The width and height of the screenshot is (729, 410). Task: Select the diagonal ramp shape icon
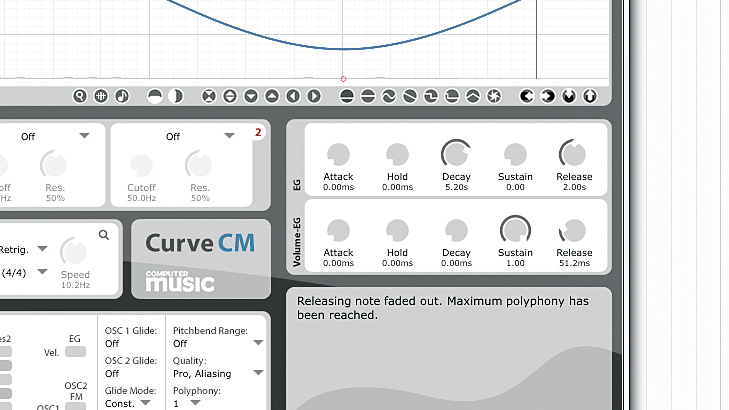click(x=410, y=96)
